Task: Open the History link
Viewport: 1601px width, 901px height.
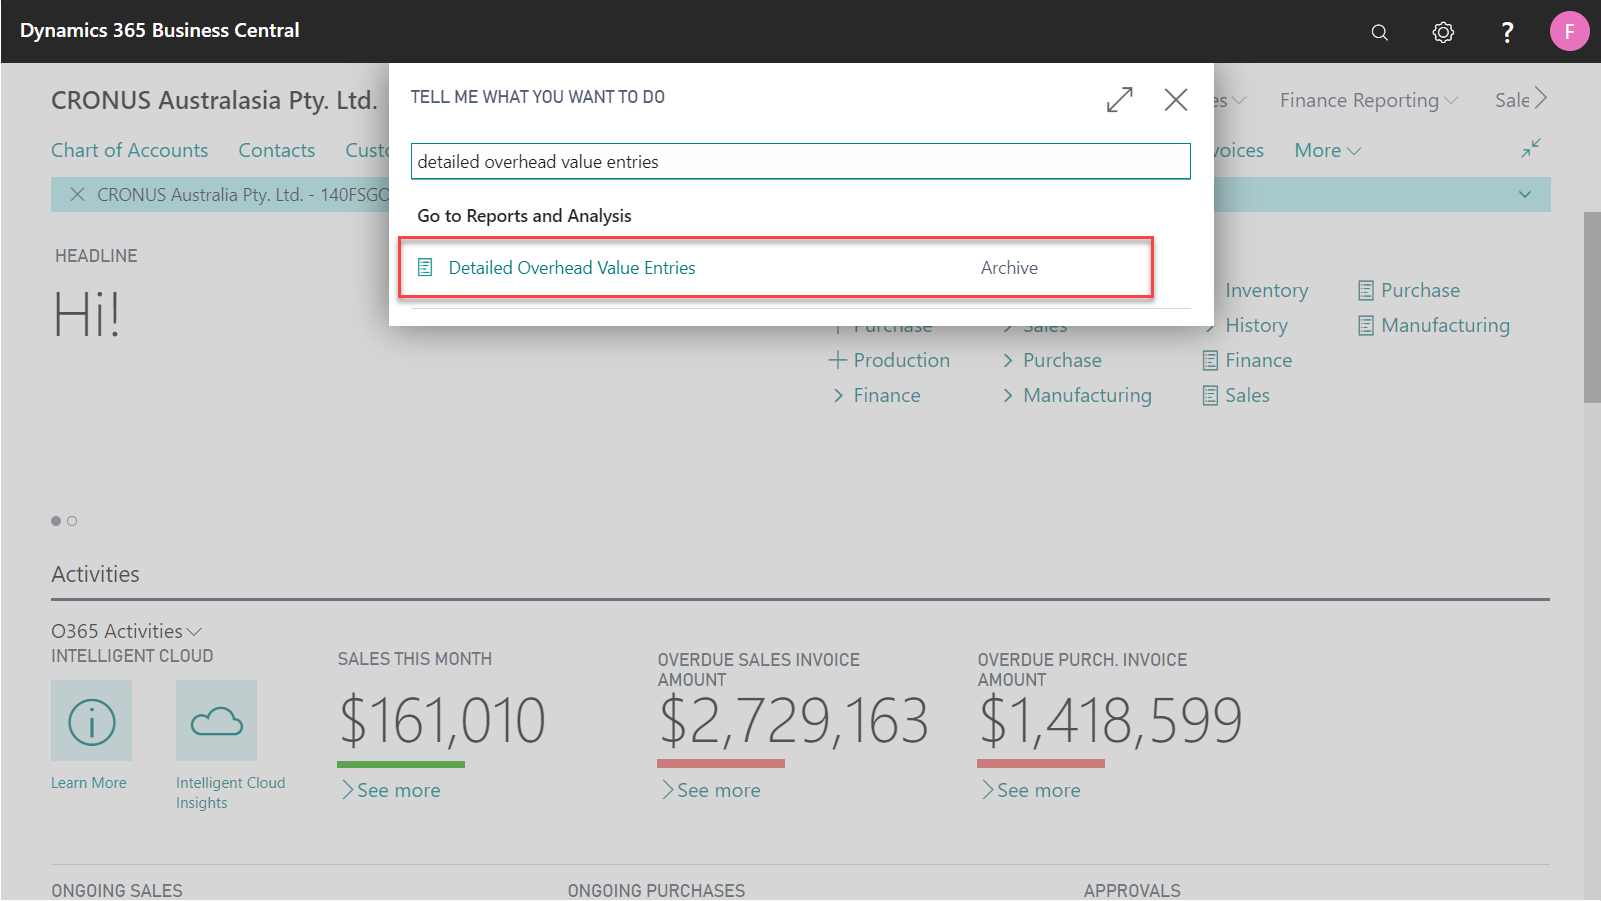Action: click(x=1256, y=325)
